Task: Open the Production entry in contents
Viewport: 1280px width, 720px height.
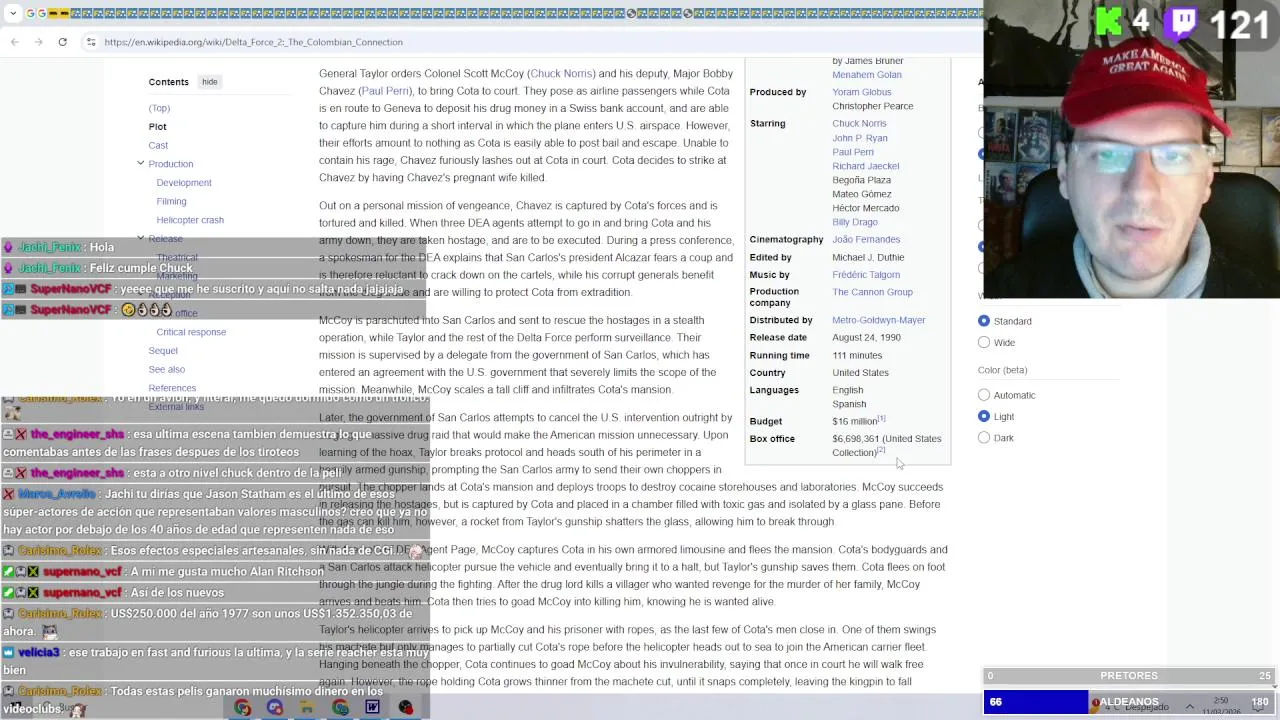Action: (x=170, y=164)
